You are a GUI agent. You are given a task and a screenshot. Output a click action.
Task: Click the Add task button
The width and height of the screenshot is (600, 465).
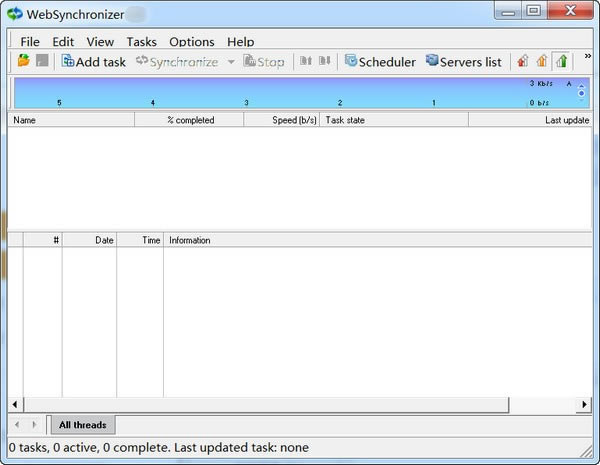coord(93,62)
